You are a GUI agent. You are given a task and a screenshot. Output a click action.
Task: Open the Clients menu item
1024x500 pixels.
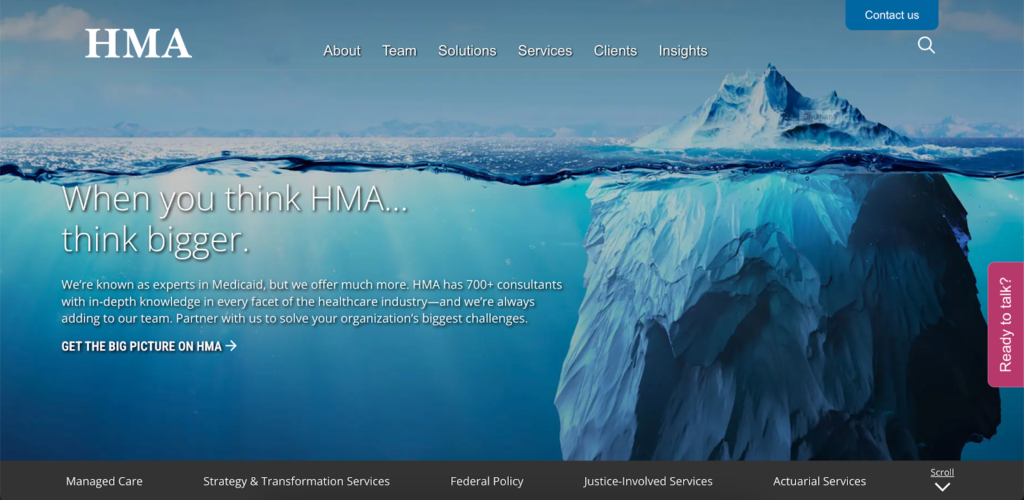[x=615, y=51]
